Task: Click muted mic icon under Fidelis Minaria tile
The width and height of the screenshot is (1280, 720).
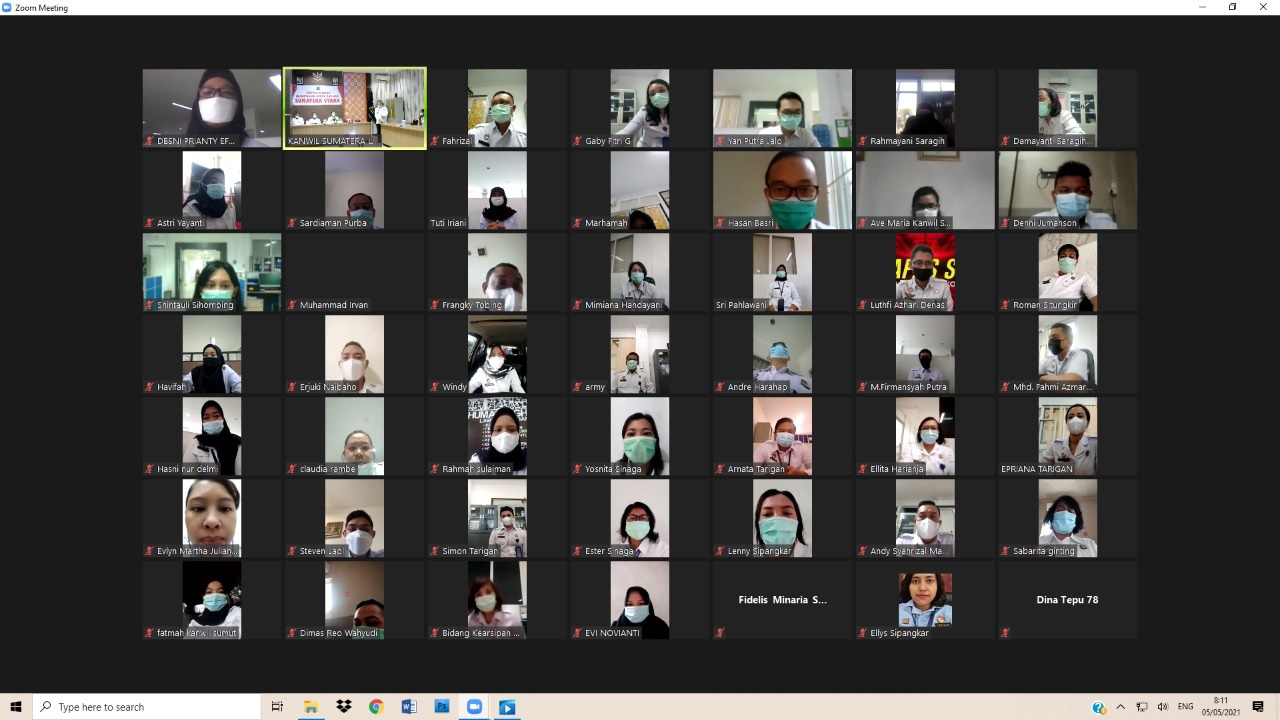Action: click(x=720, y=633)
